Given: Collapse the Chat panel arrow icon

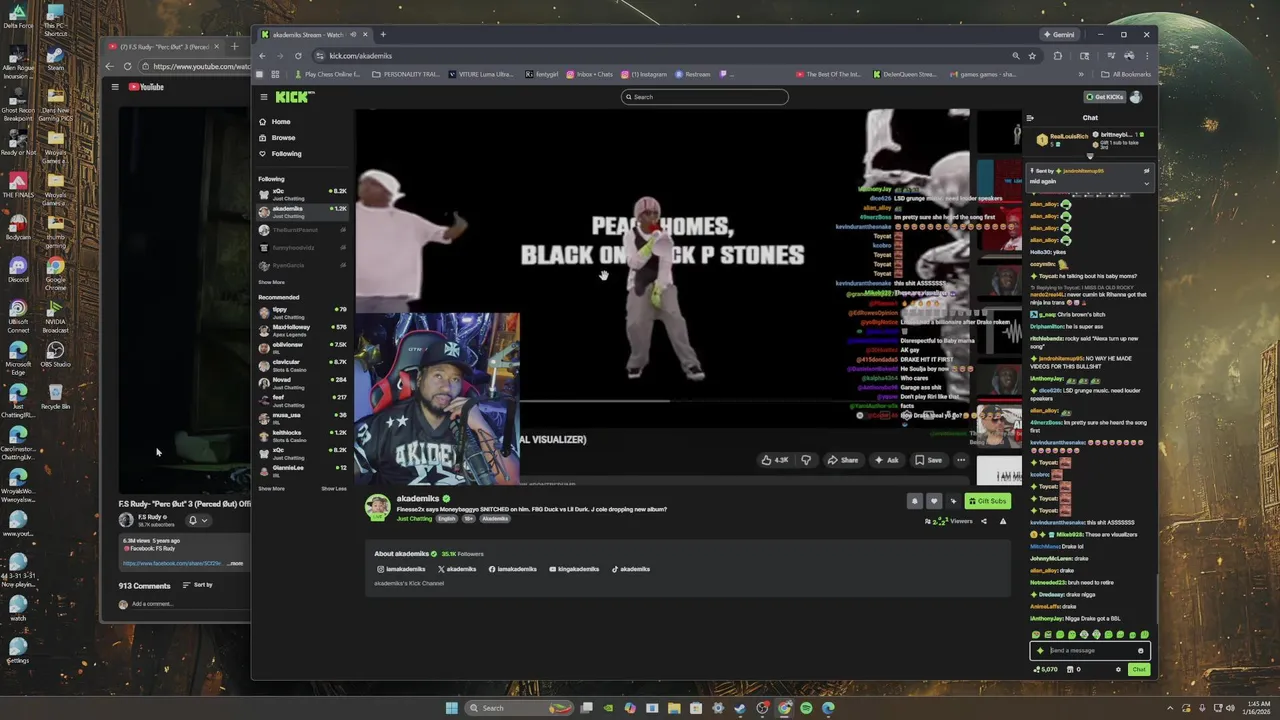Looking at the screenshot, I should [x=1030, y=118].
